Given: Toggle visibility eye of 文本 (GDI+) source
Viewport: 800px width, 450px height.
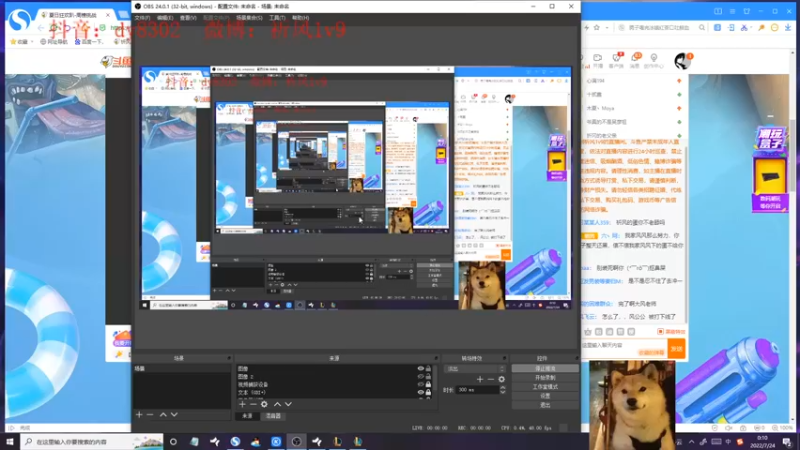Looking at the screenshot, I should tap(420, 392).
